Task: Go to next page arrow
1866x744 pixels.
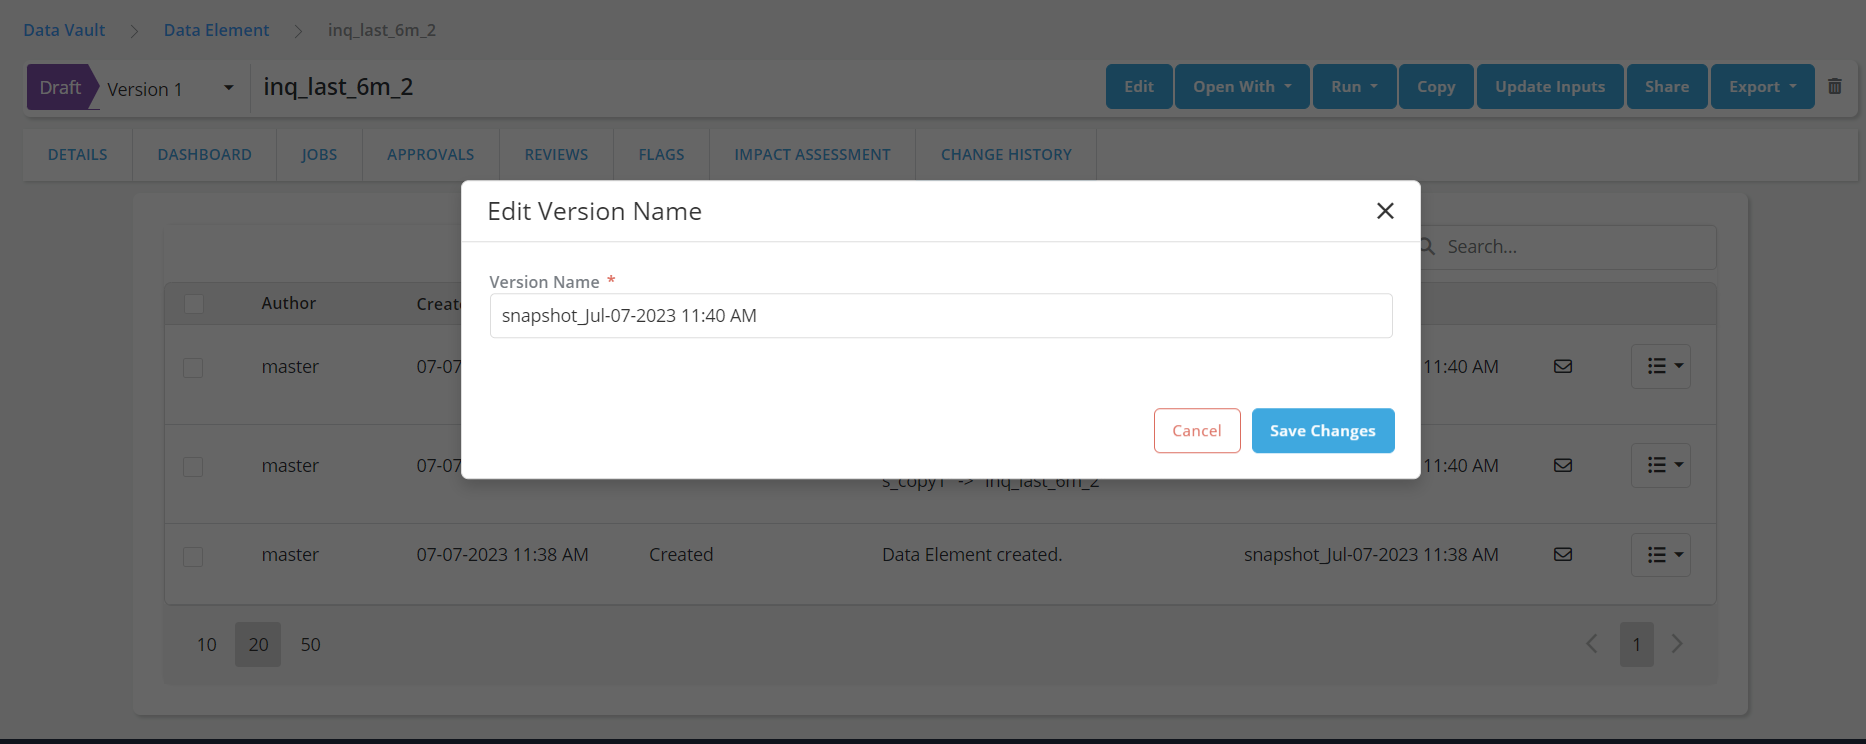Action: point(1677,644)
